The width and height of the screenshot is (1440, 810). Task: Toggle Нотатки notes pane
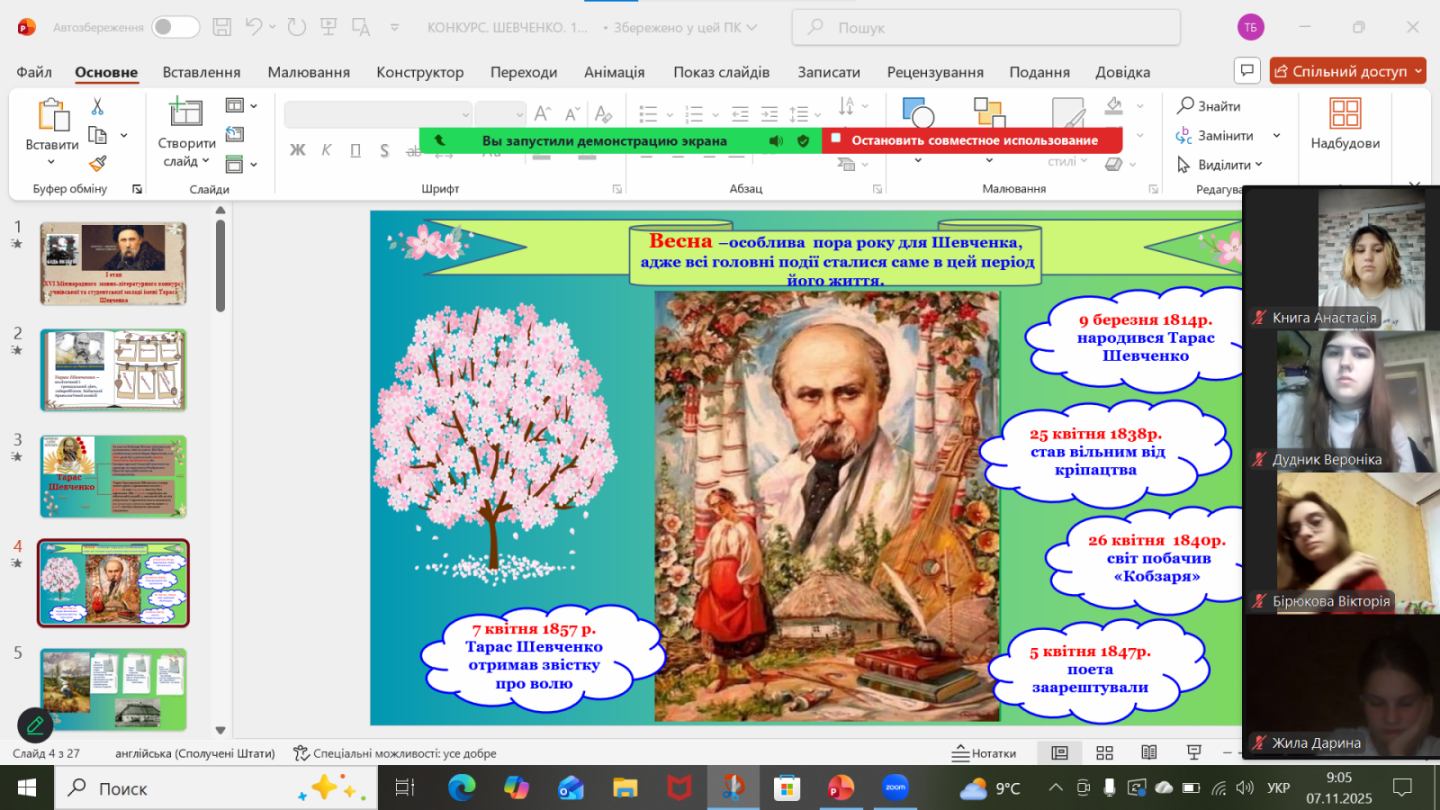coord(983,753)
